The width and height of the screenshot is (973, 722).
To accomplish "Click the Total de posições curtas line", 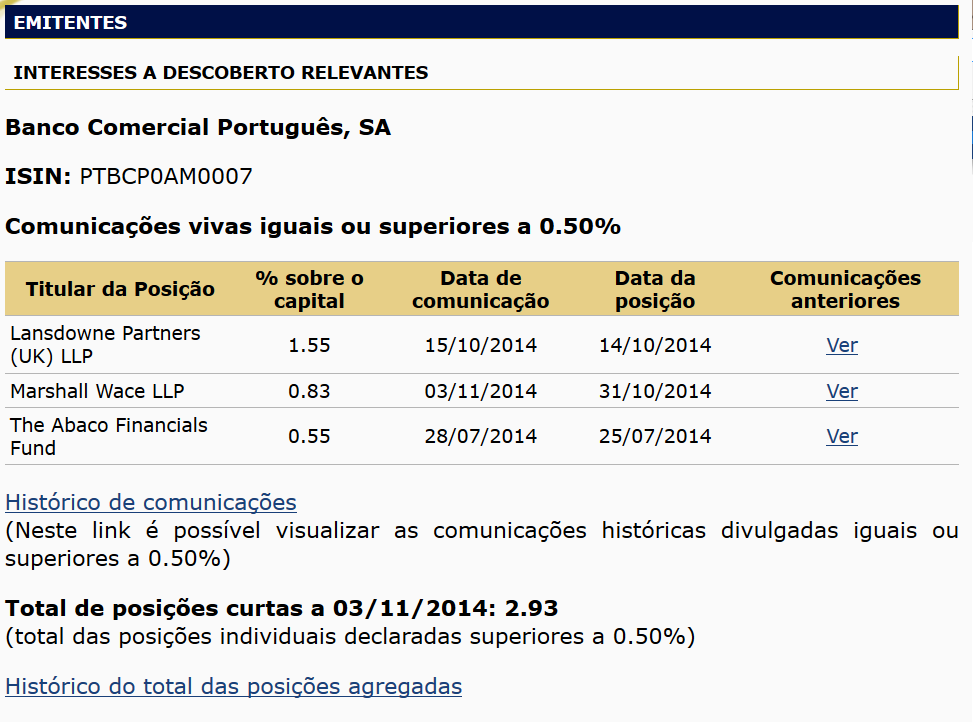I will click(x=282, y=608).
